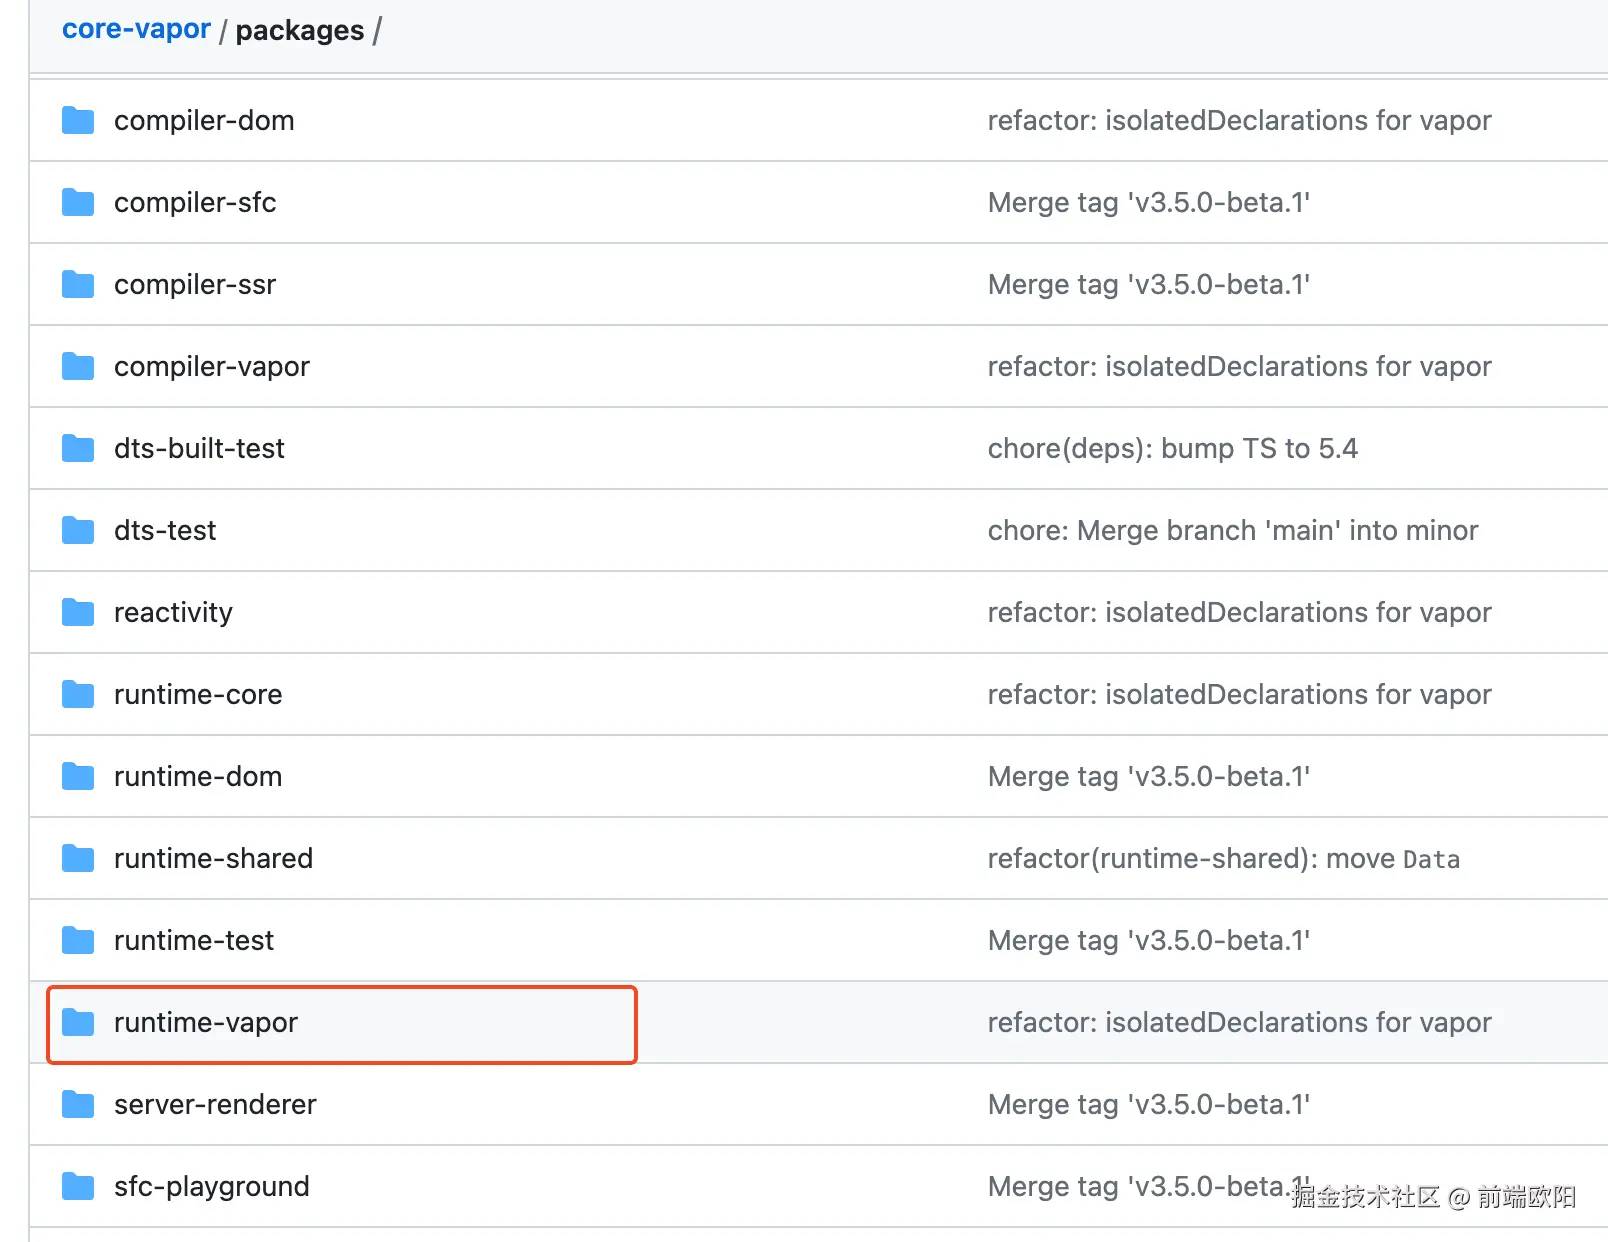The image size is (1608, 1242).
Task: View runtime-vapor row commit message
Action: click(1239, 1023)
